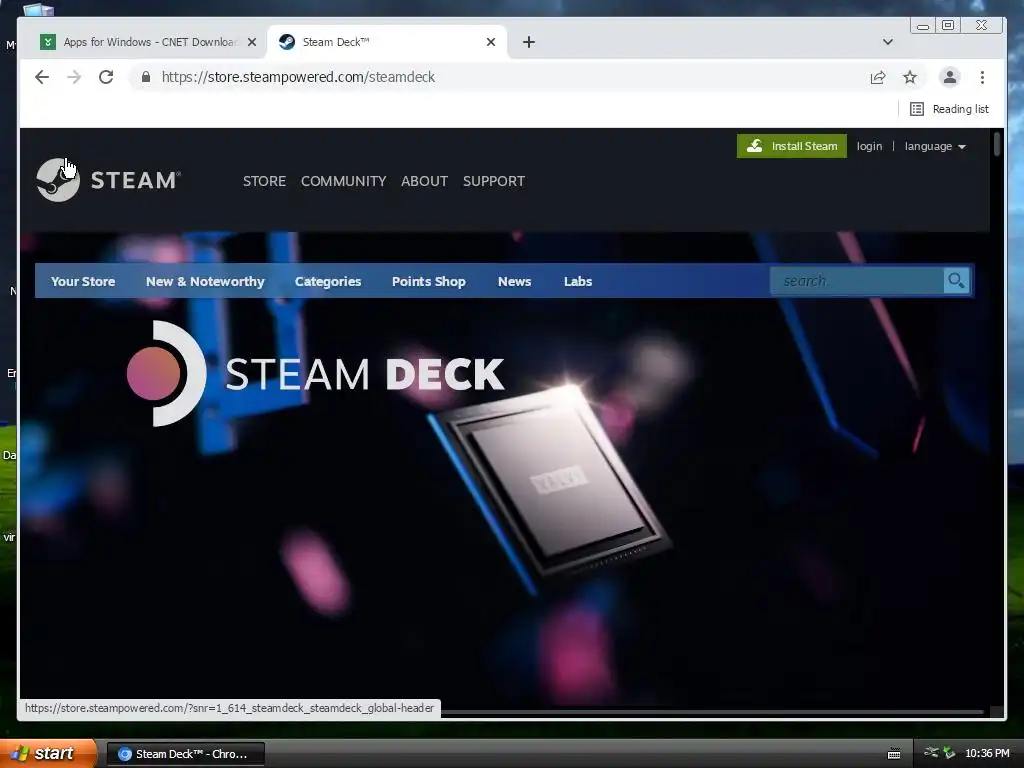The image size is (1024, 768).
Task: Click the safely remove hardware tray icon
Action: pos(949,753)
